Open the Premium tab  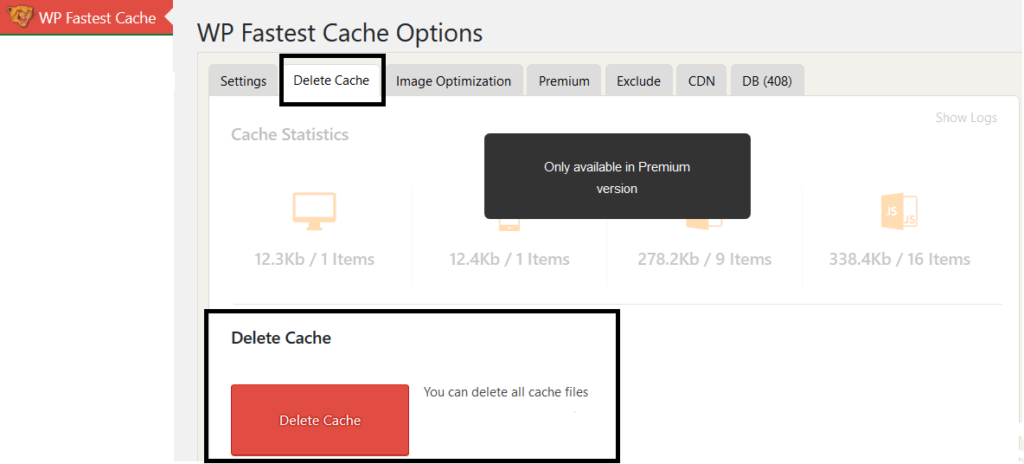click(x=564, y=82)
